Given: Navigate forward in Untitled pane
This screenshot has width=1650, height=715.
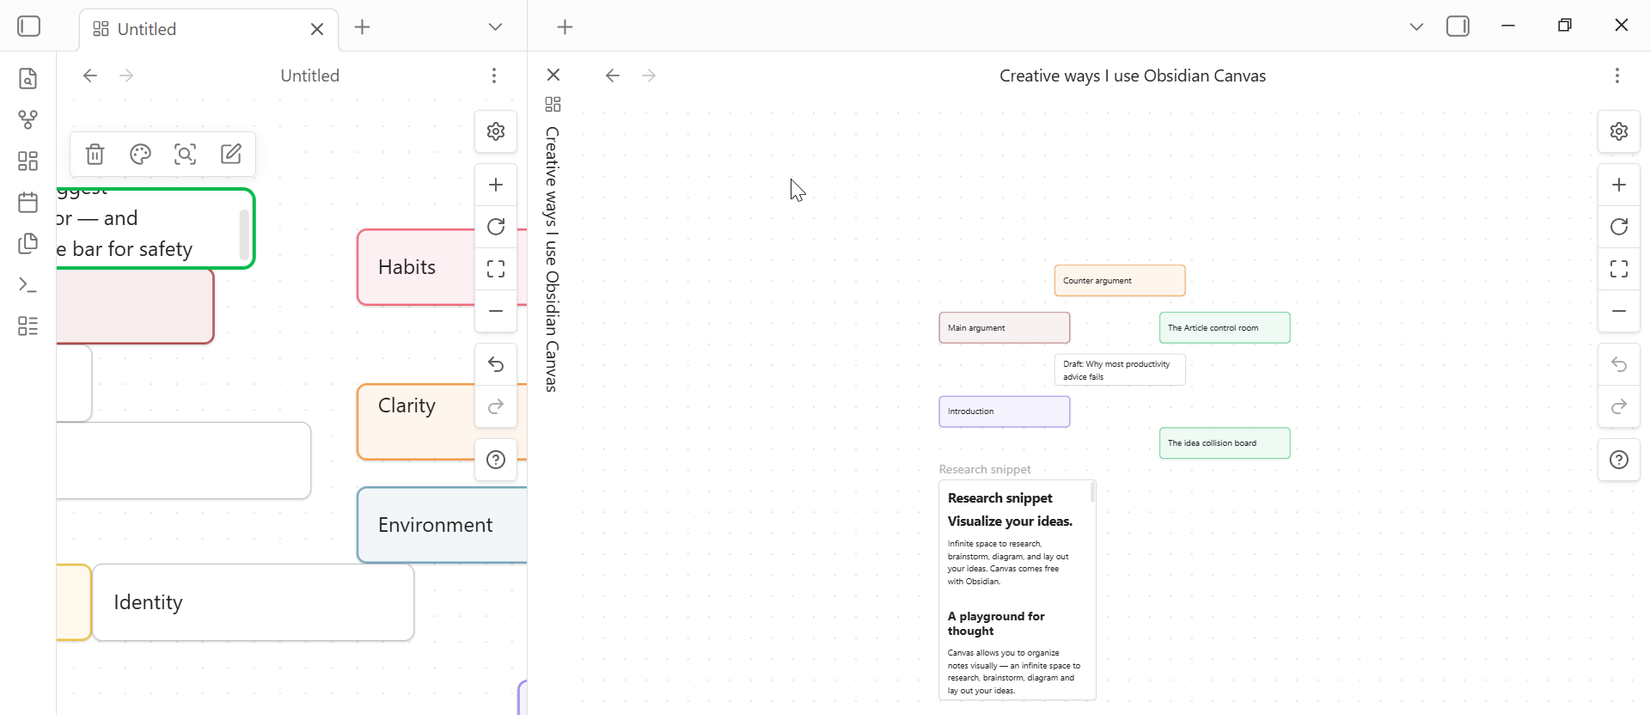Looking at the screenshot, I should (126, 75).
